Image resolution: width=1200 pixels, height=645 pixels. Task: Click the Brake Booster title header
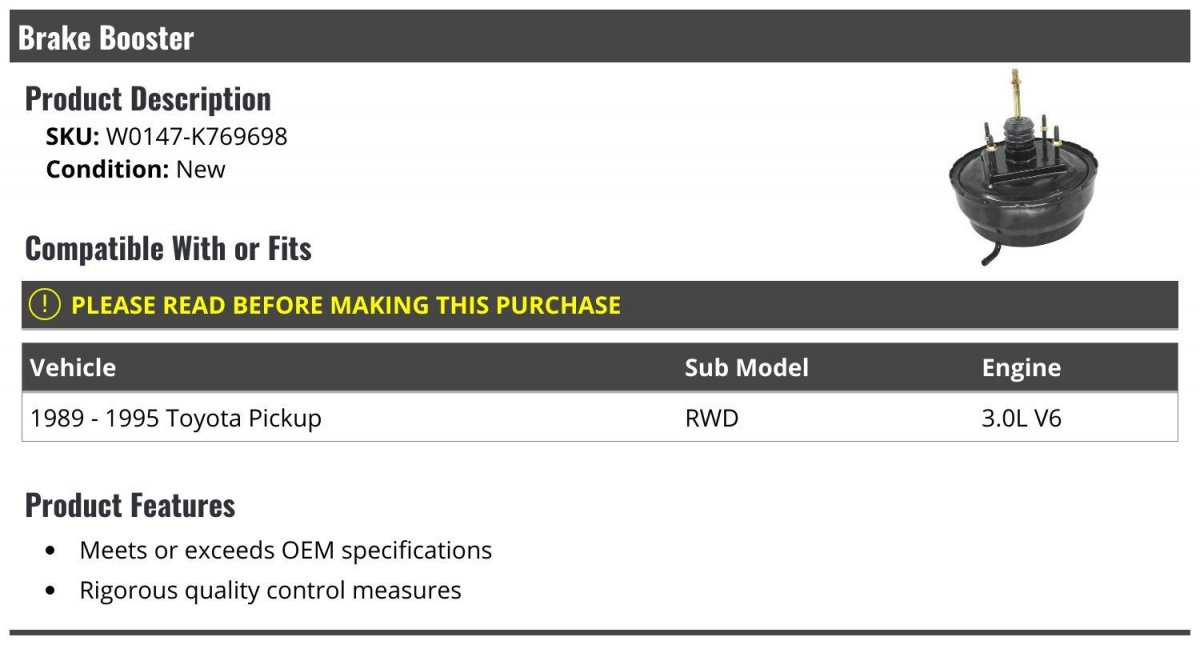pyautogui.click(x=106, y=38)
